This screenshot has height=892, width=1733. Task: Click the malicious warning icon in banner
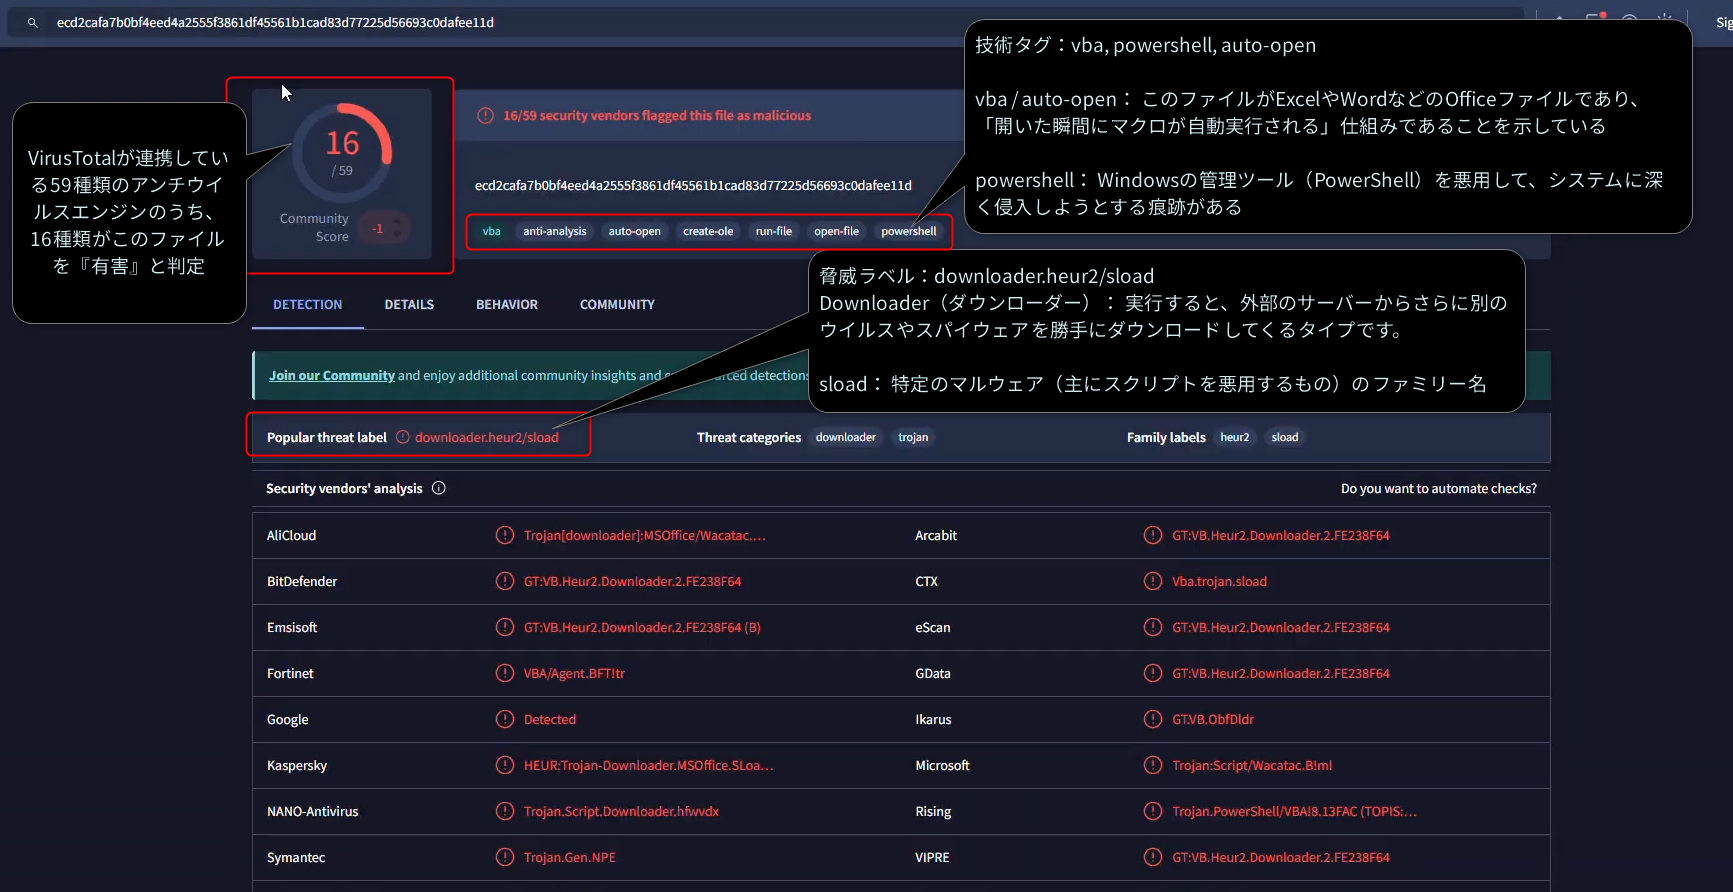pyautogui.click(x=485, y=115)
